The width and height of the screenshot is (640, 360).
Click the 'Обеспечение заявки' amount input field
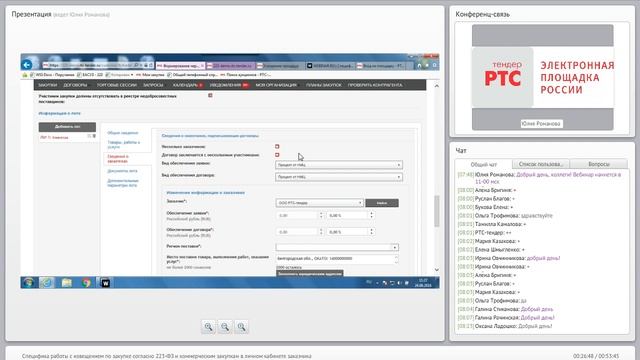point(297,215)
